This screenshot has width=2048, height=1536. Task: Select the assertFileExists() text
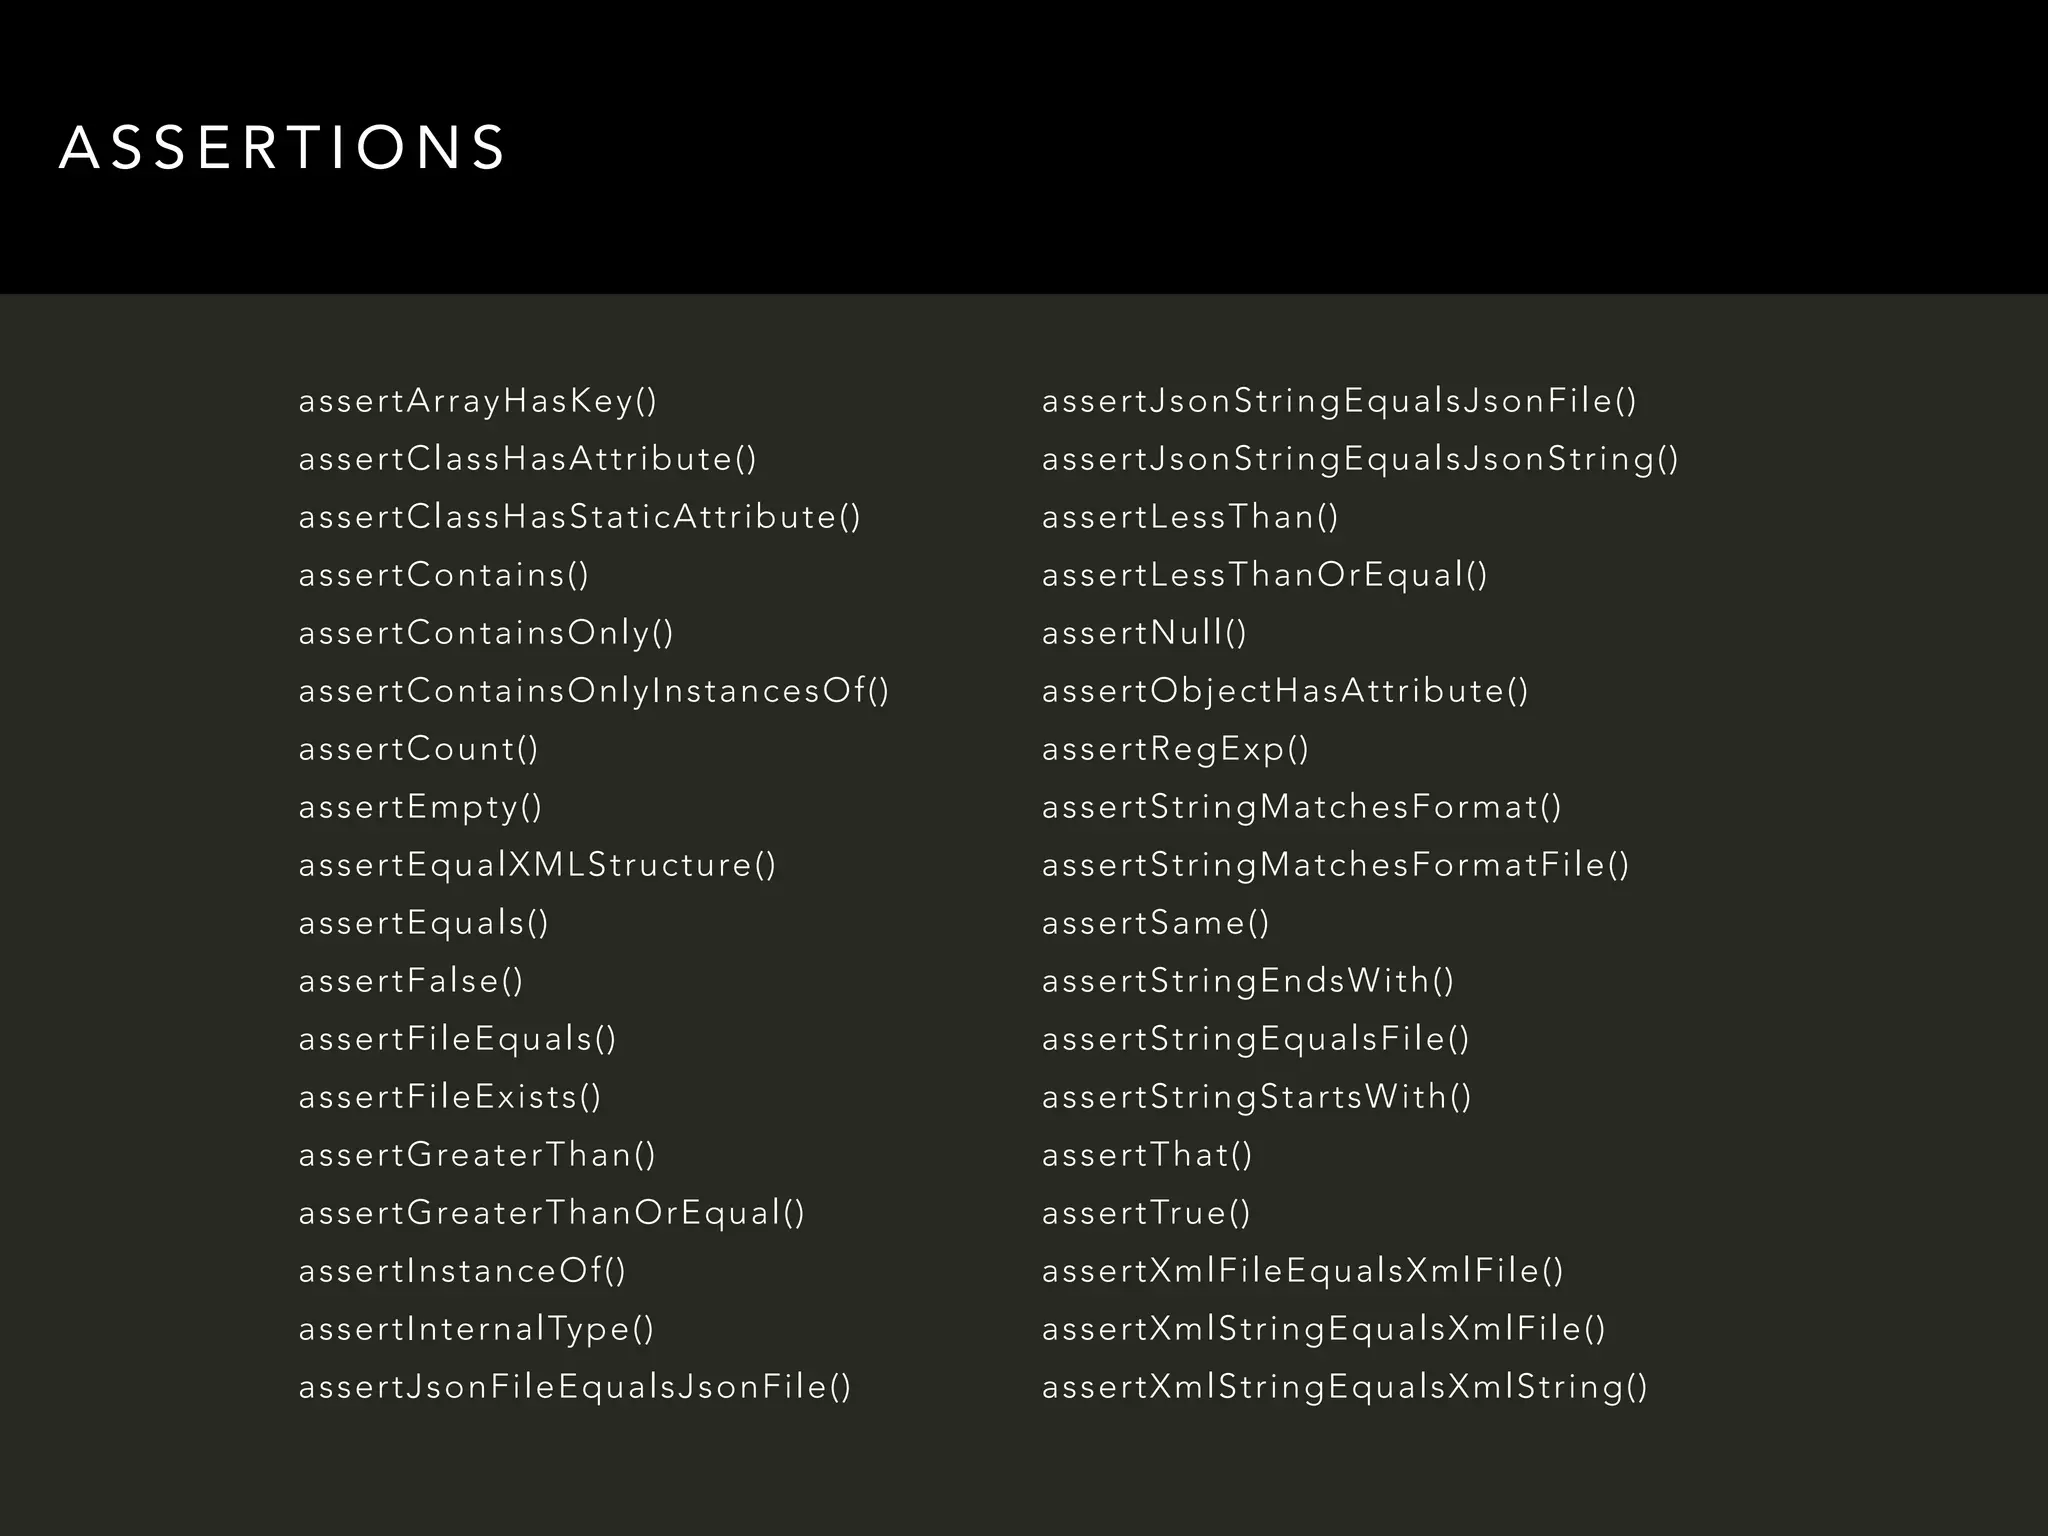coord(450,1097)
